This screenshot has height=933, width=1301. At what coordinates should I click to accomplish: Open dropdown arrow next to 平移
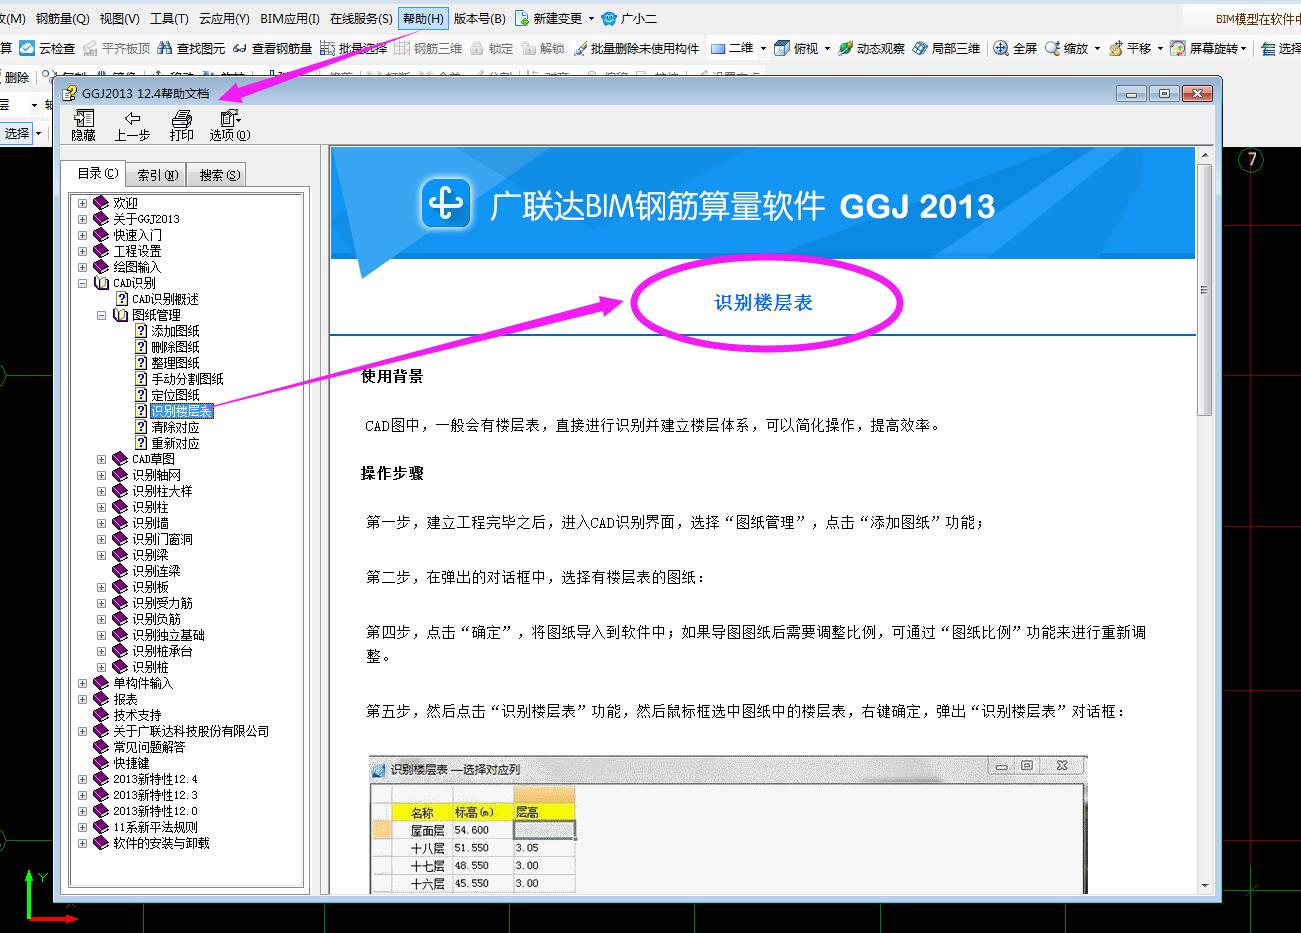(1161, 48)
